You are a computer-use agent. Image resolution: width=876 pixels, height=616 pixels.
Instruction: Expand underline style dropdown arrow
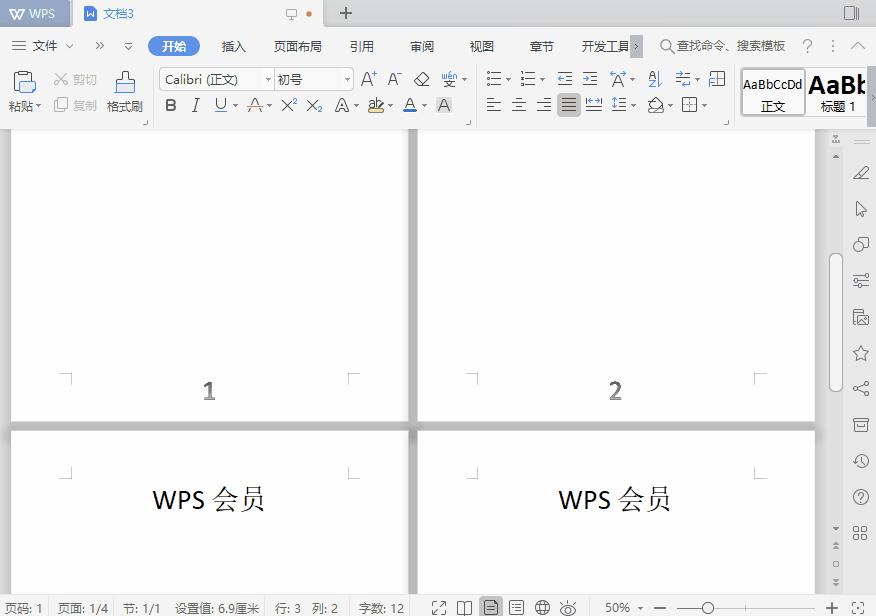tap(235, 106)
